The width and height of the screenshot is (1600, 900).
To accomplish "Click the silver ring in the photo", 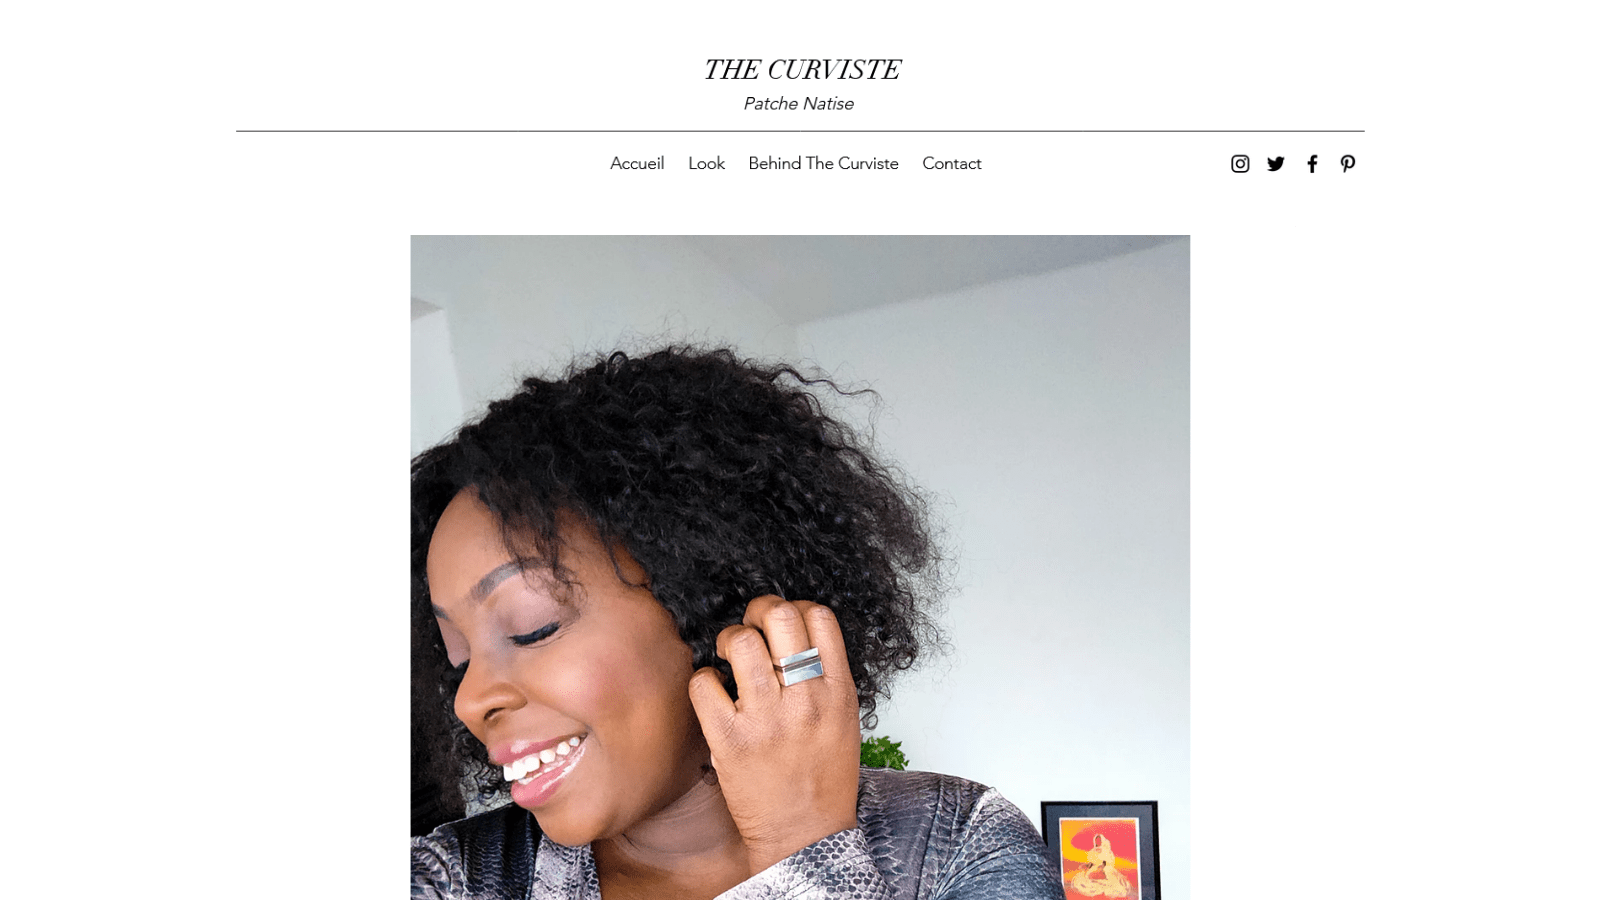I will (799, 666).
